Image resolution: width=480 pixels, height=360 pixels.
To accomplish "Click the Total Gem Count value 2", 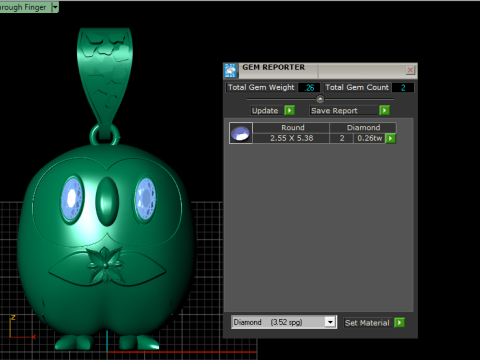I will [x=403, y=87].
